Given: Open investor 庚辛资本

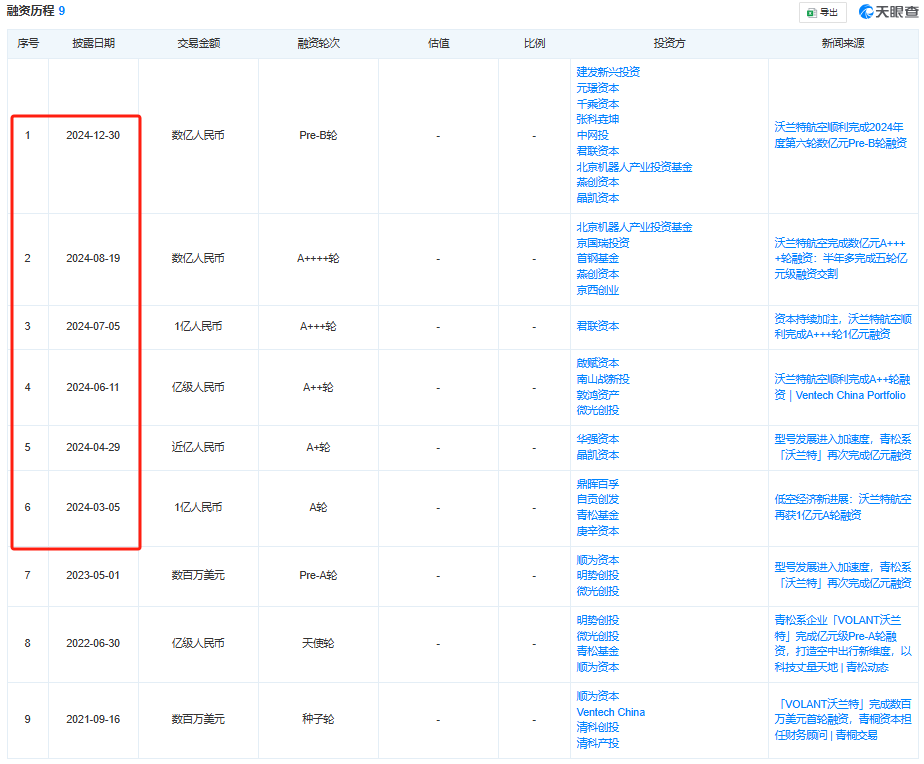Looking at the screenshot, I should tap(598, 531).
